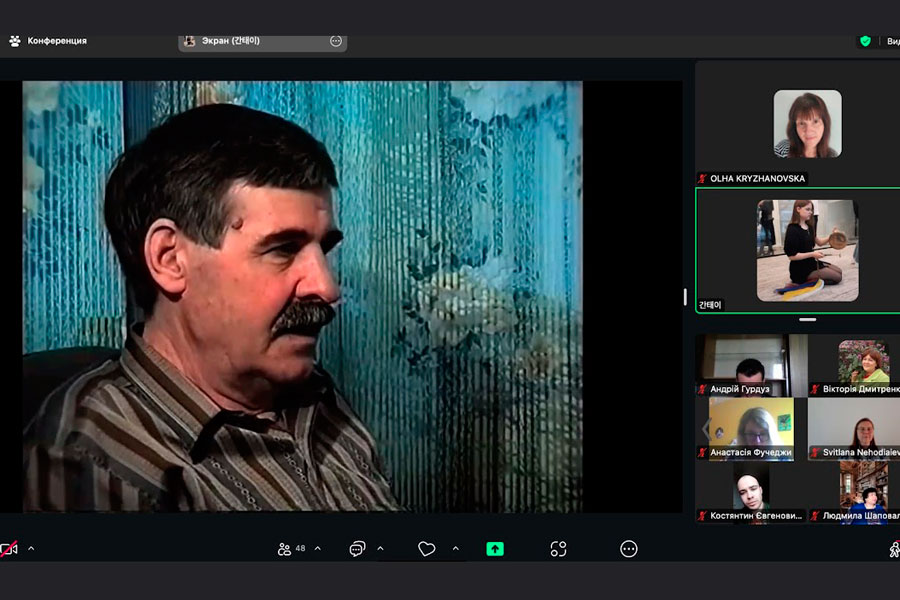This screenshot has width=900, height=600.
Task: Expand chat options chevron
Action: pyautogui.click(x=380, y=549)
